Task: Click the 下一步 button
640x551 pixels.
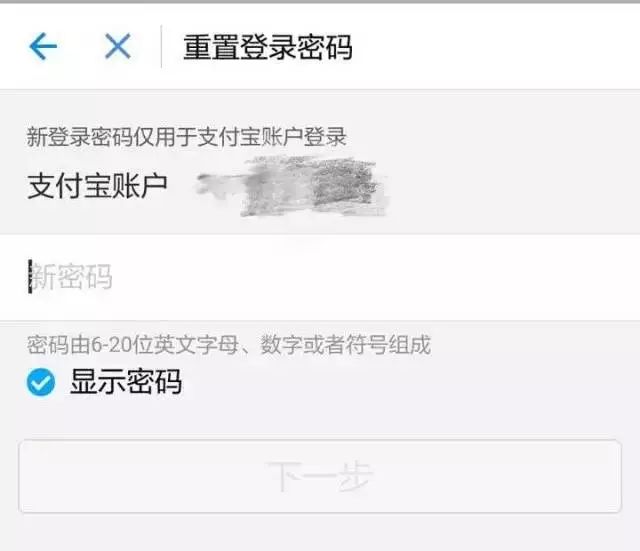Action: pos(320,476)
